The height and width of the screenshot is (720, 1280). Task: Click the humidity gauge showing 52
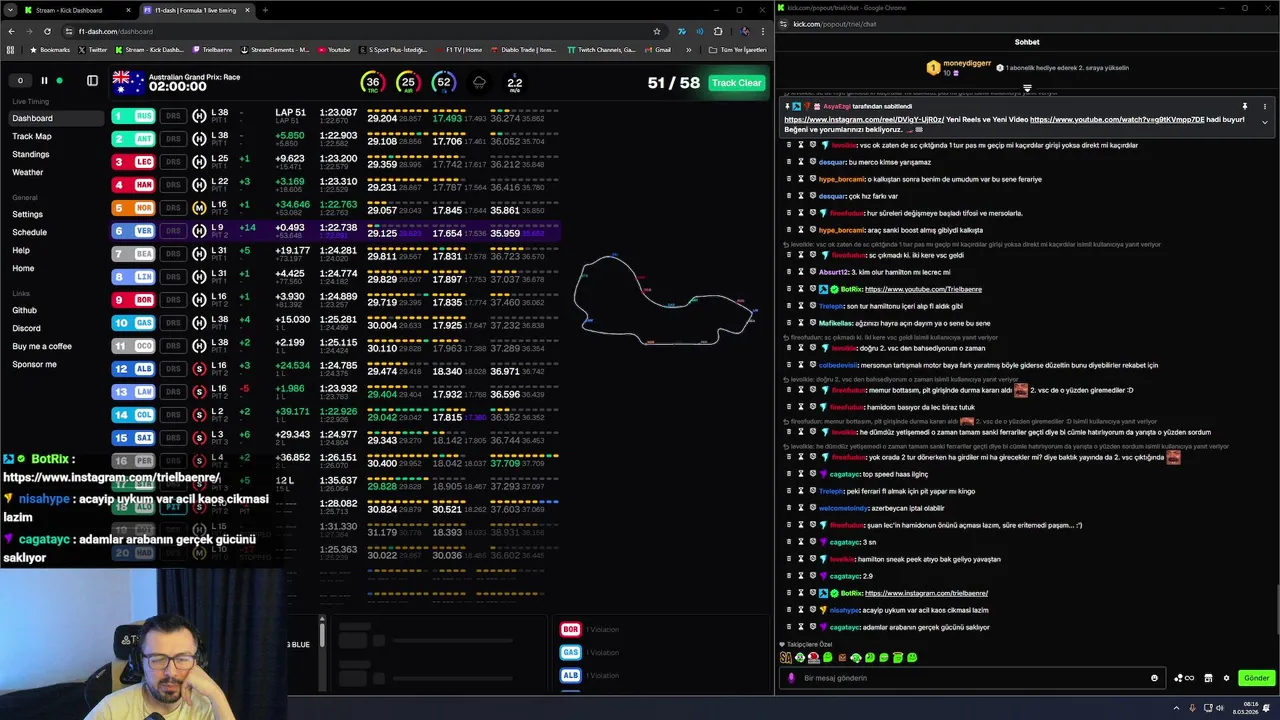444,83
